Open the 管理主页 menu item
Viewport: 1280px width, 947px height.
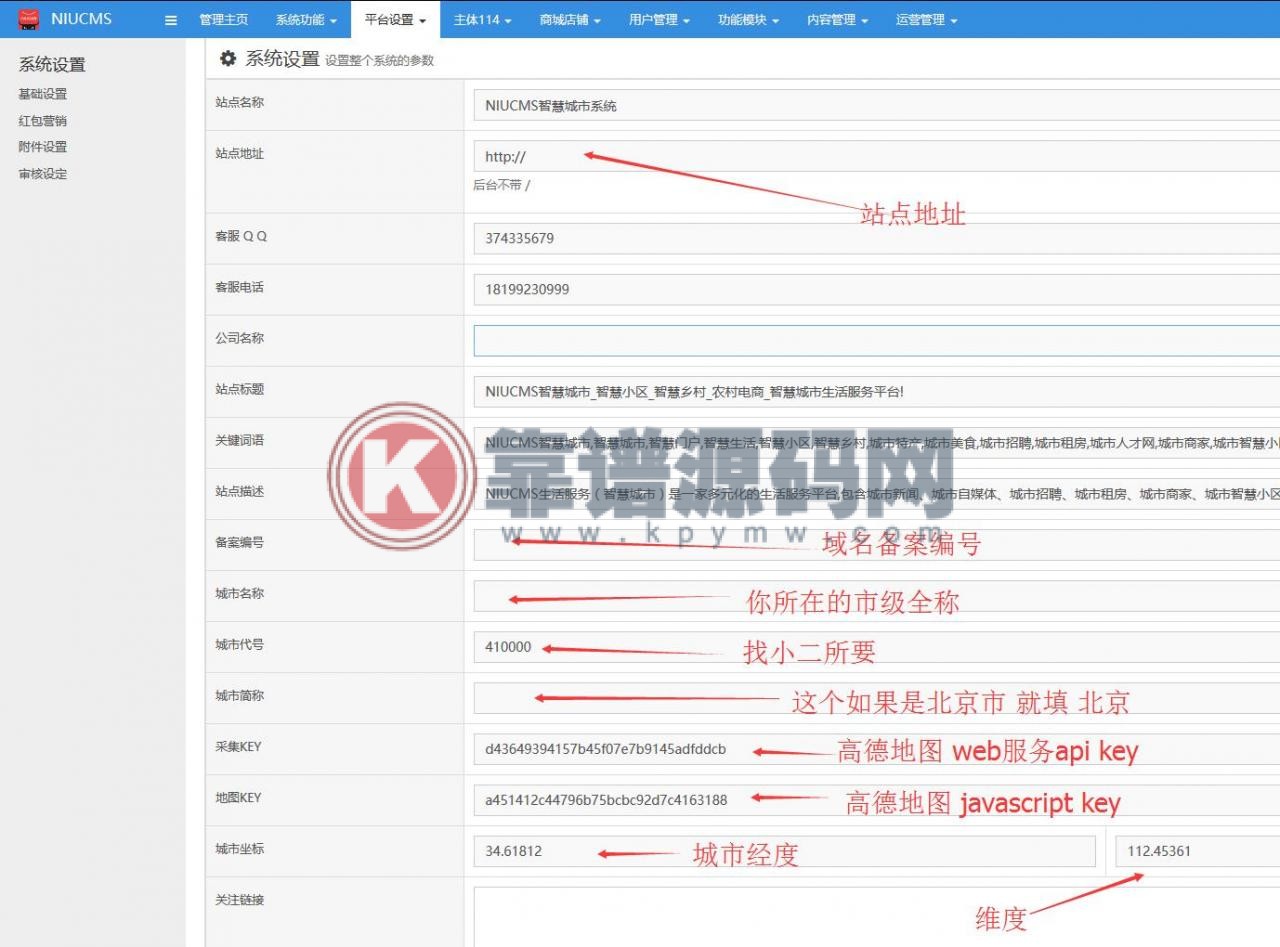224,20
